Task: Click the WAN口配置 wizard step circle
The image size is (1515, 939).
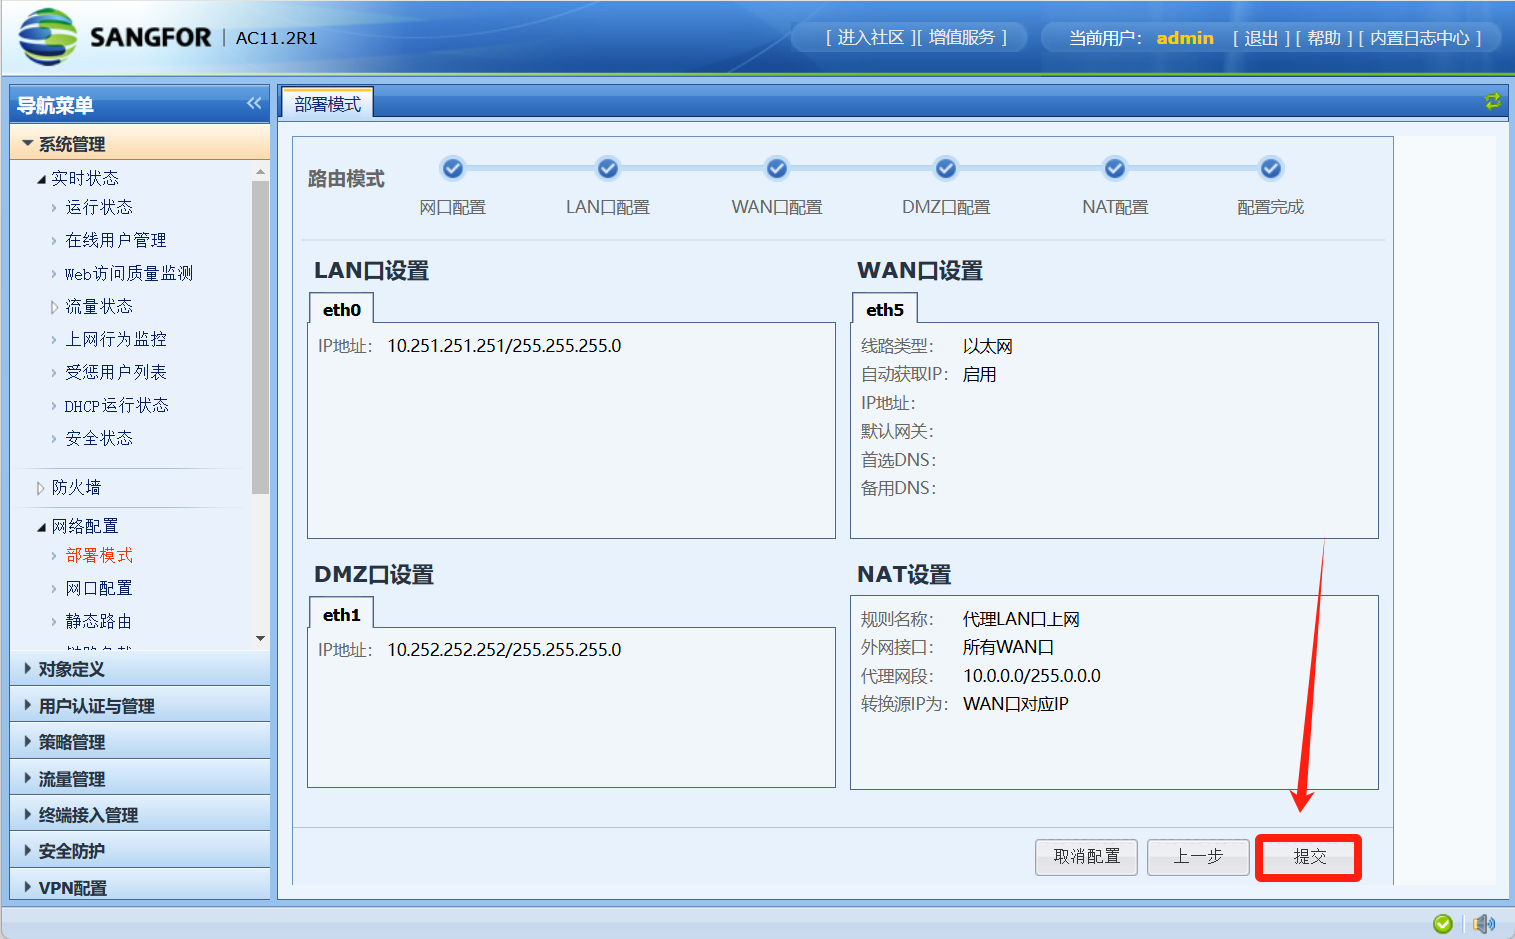Action: (777, 168)
